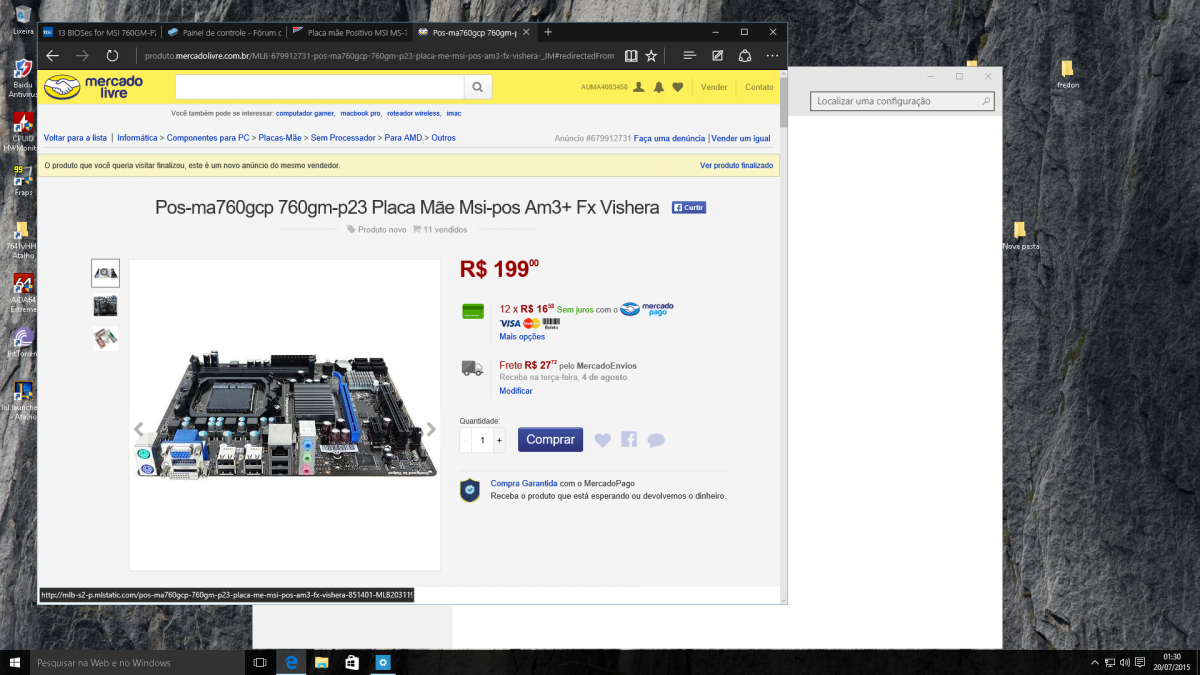This screenshot has width=1200, height=675.
Task: Click the Make a Web Note icon
Action: pyautogui.click(x=717, y=56)
